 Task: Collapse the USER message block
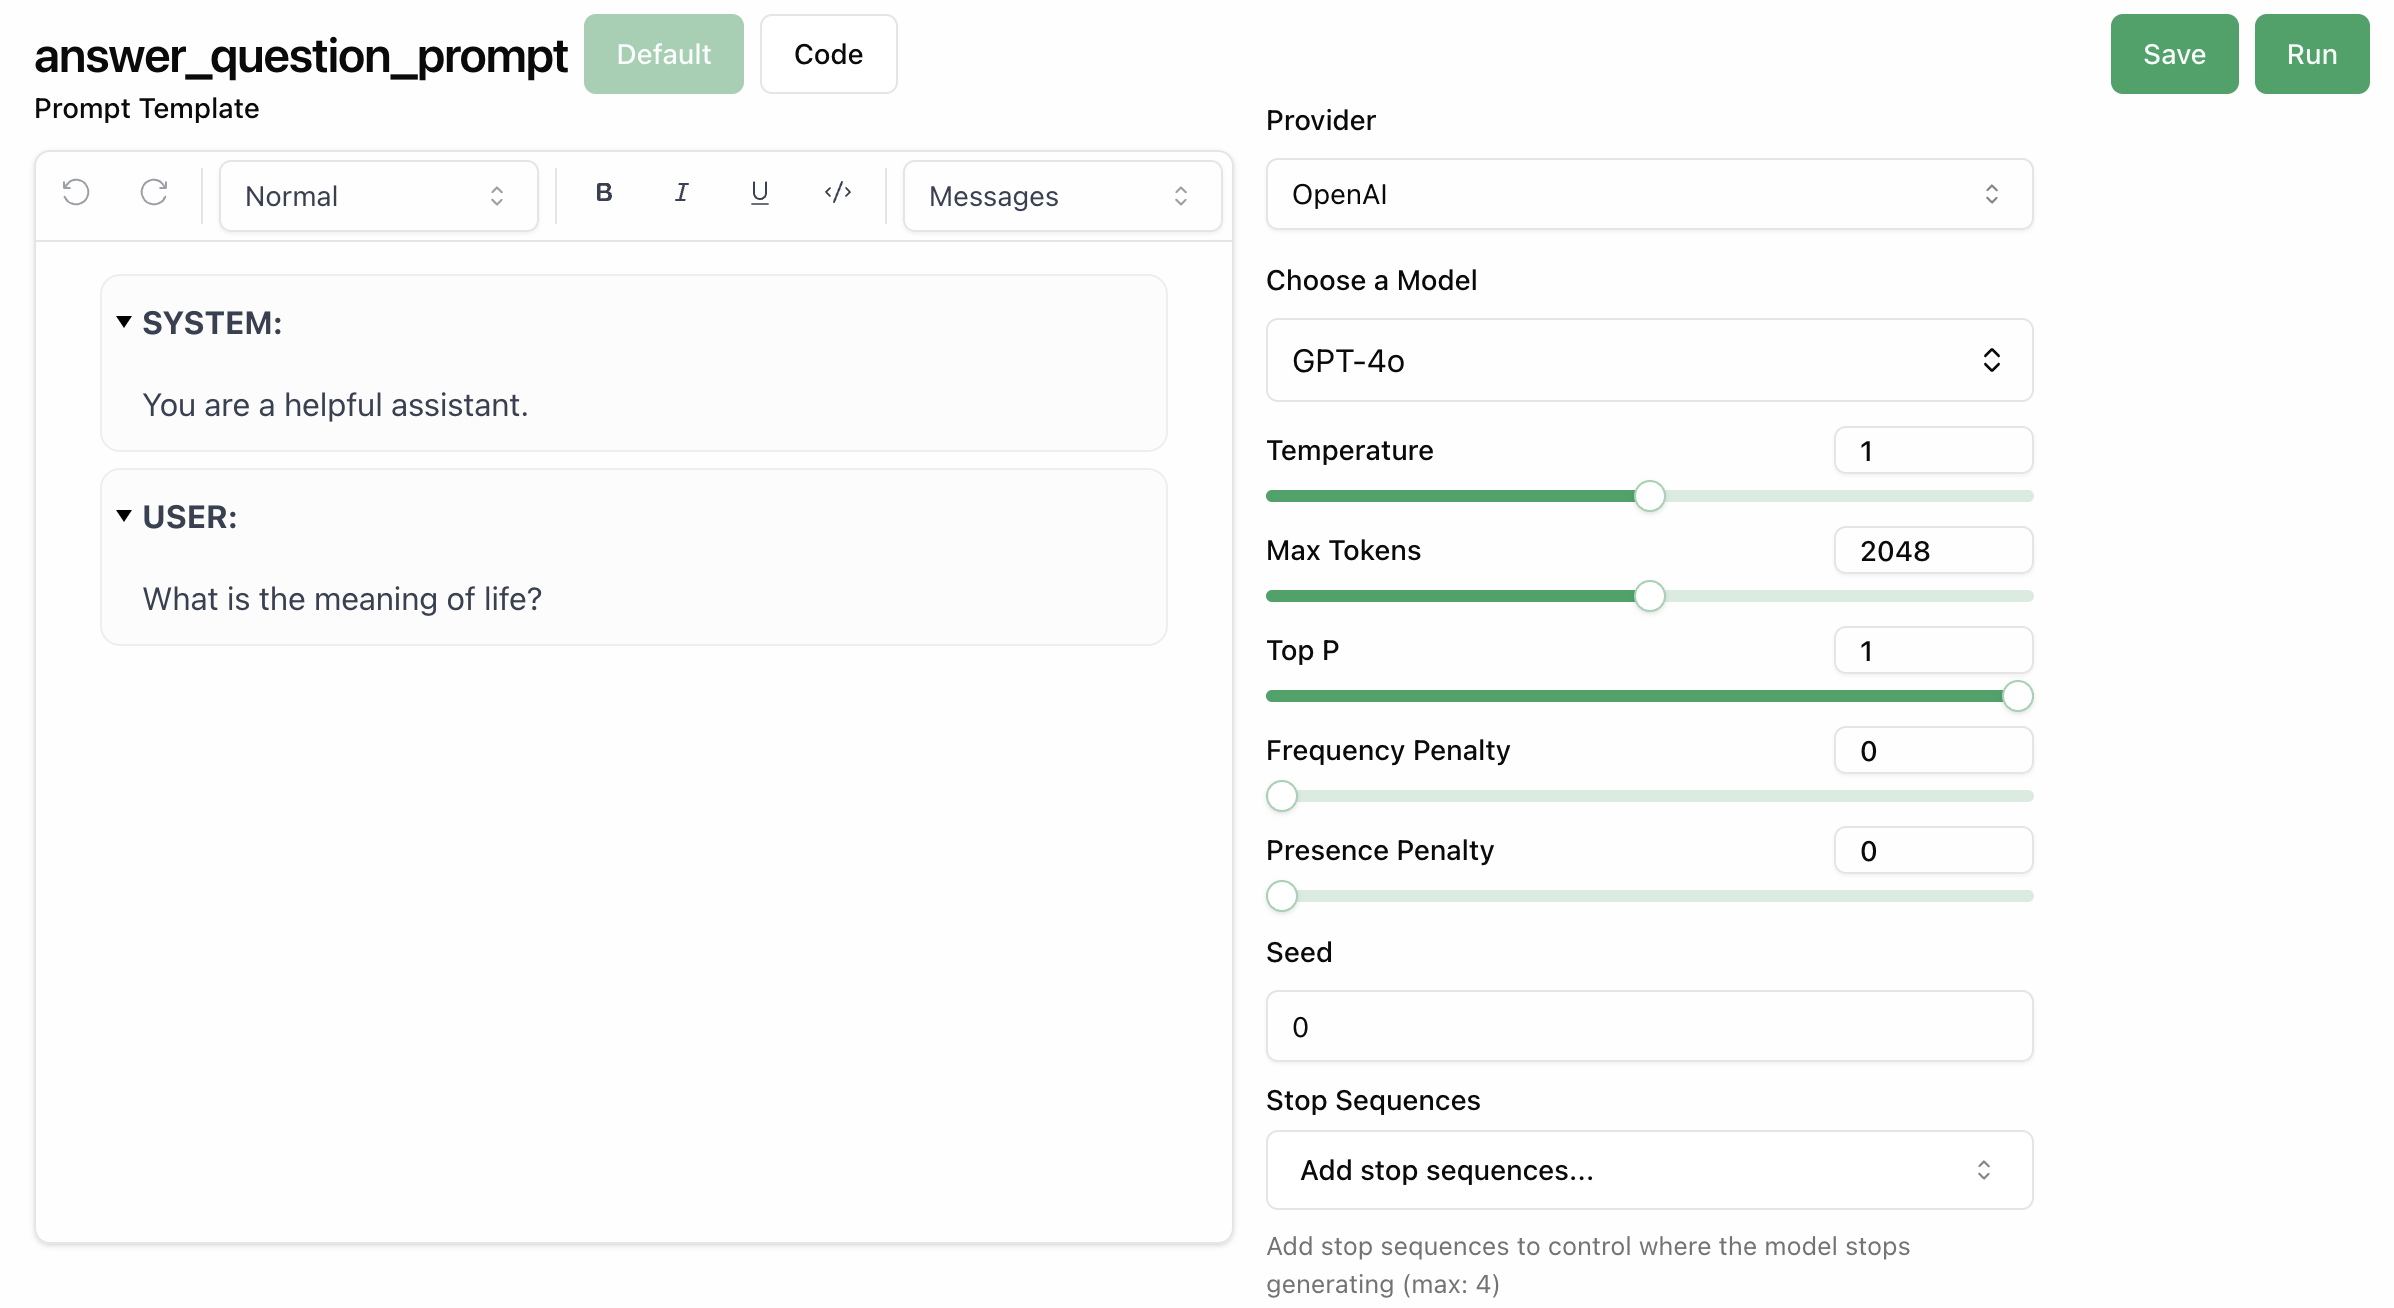[124, 516]
